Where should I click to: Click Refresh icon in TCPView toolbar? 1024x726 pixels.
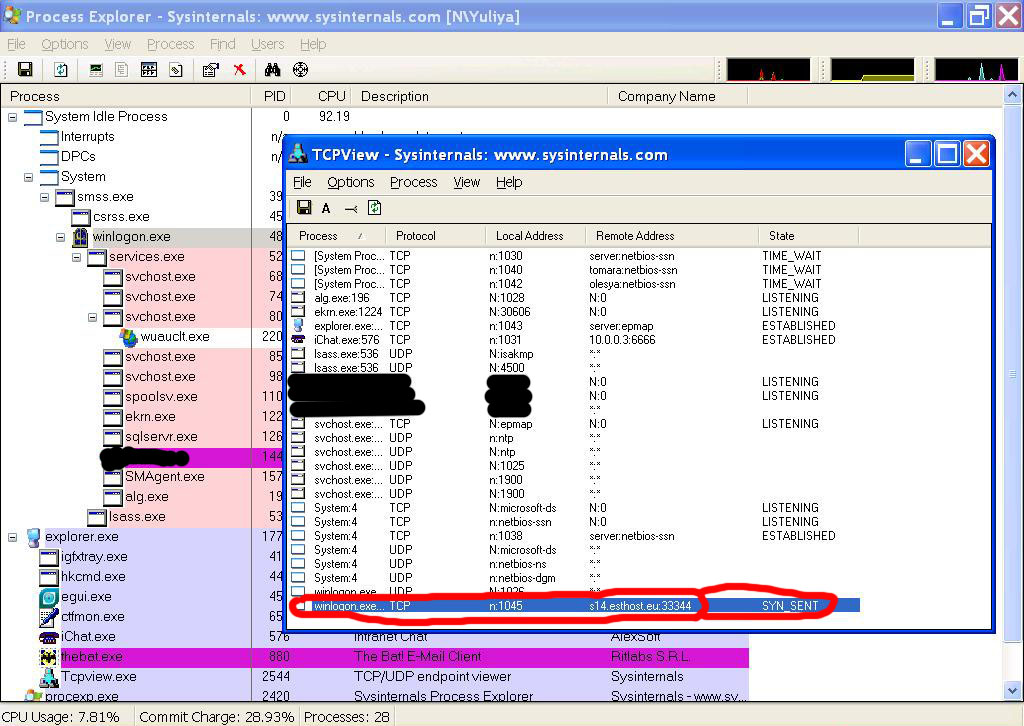(x=374, y=208)
